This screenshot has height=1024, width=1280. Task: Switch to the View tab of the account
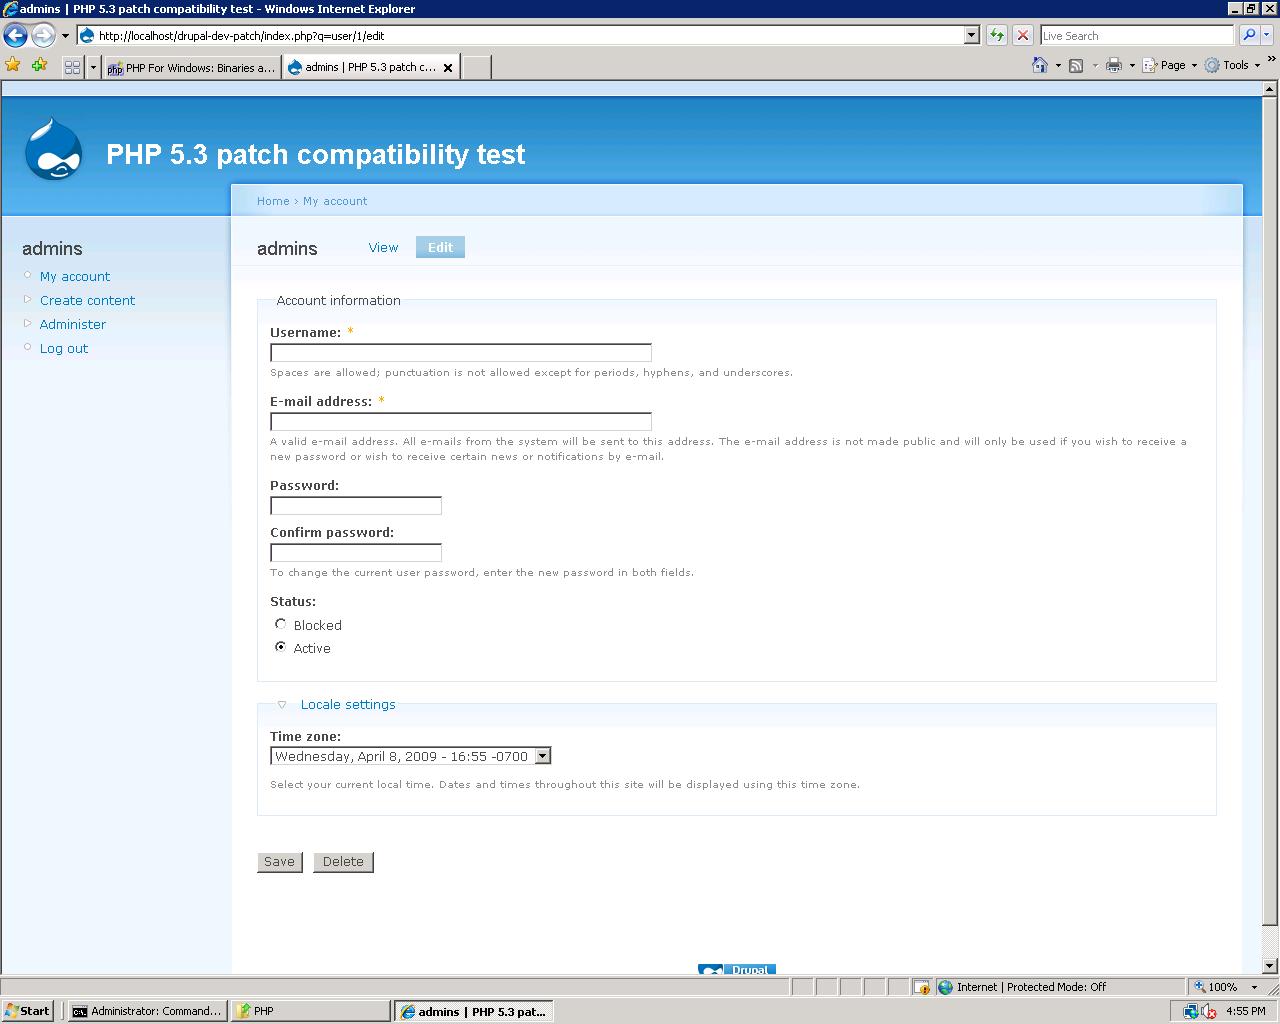[383, 247]
